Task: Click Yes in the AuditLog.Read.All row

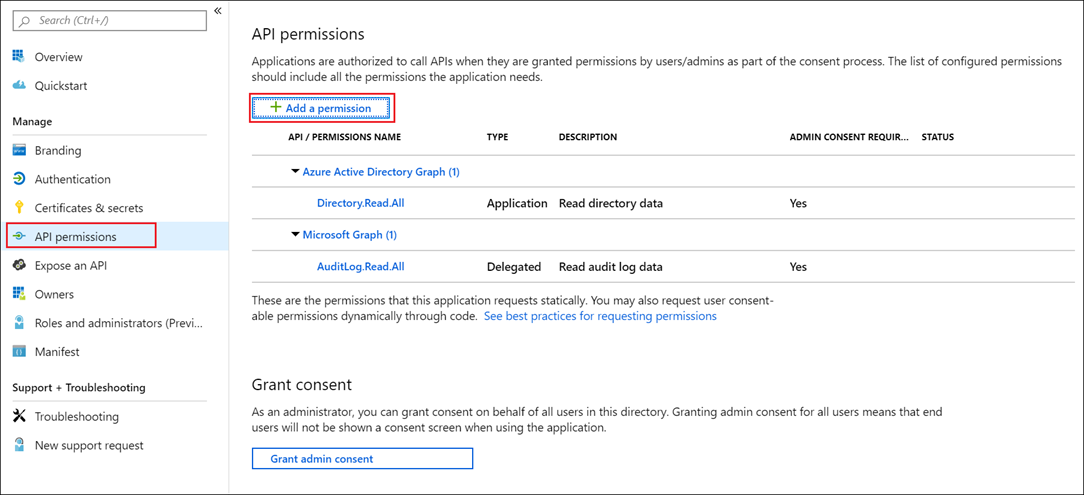Action: (798, 266)
